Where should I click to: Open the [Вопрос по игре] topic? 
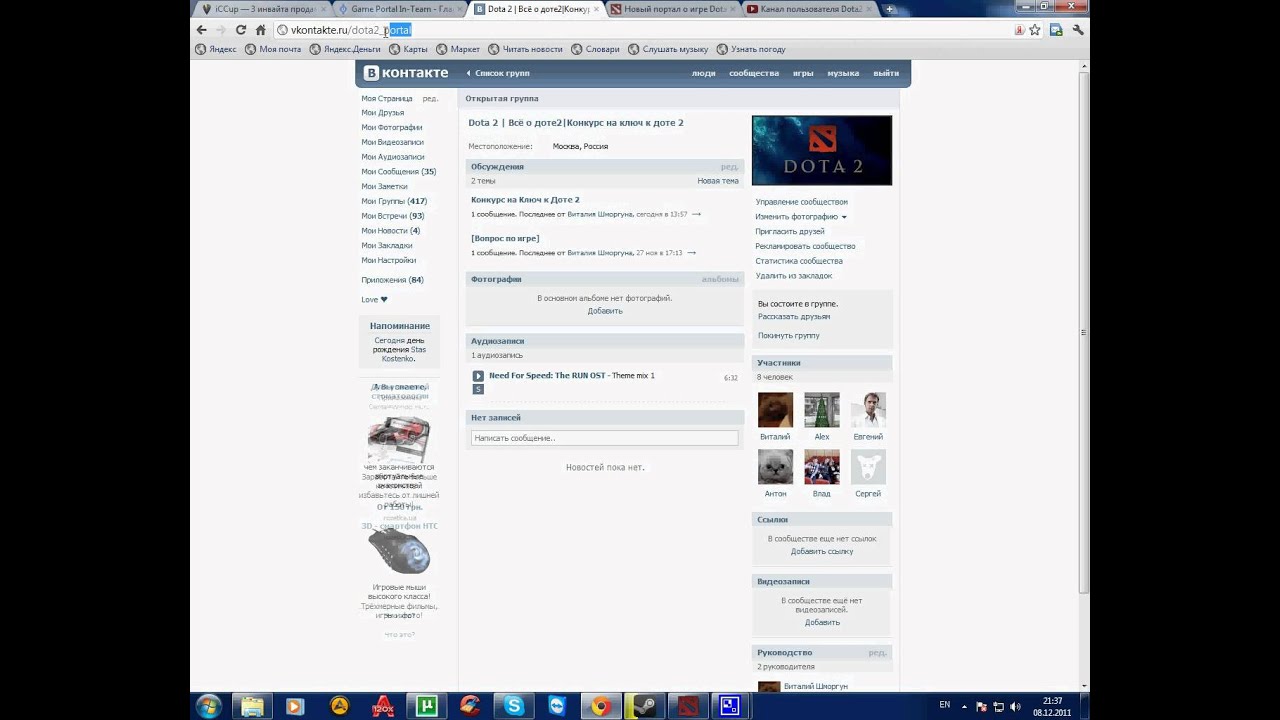(505, 239)
